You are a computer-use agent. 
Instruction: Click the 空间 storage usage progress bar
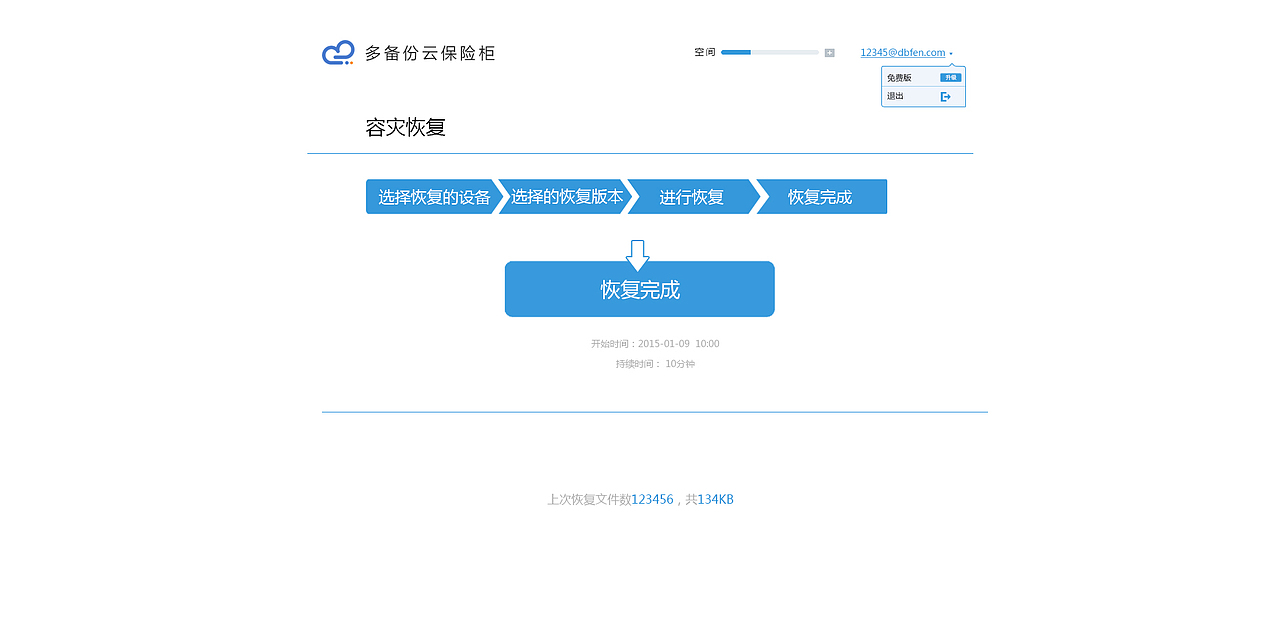click(770, 52)
